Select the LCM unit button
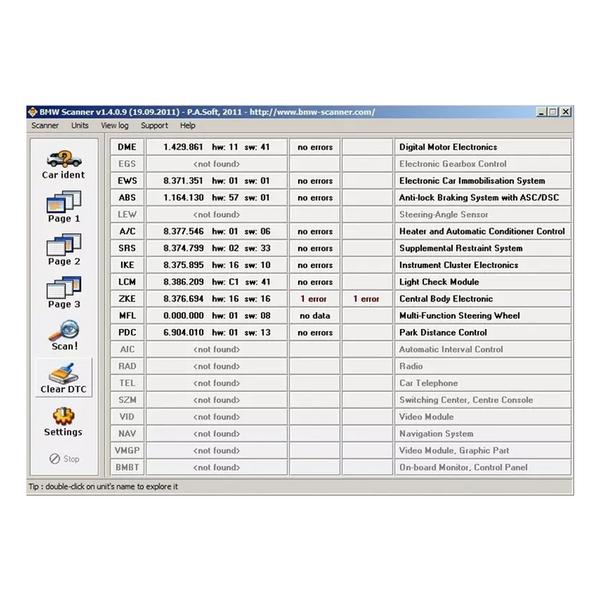The width and height of the screenshot is (600, 600). click(x=127, y=282)
